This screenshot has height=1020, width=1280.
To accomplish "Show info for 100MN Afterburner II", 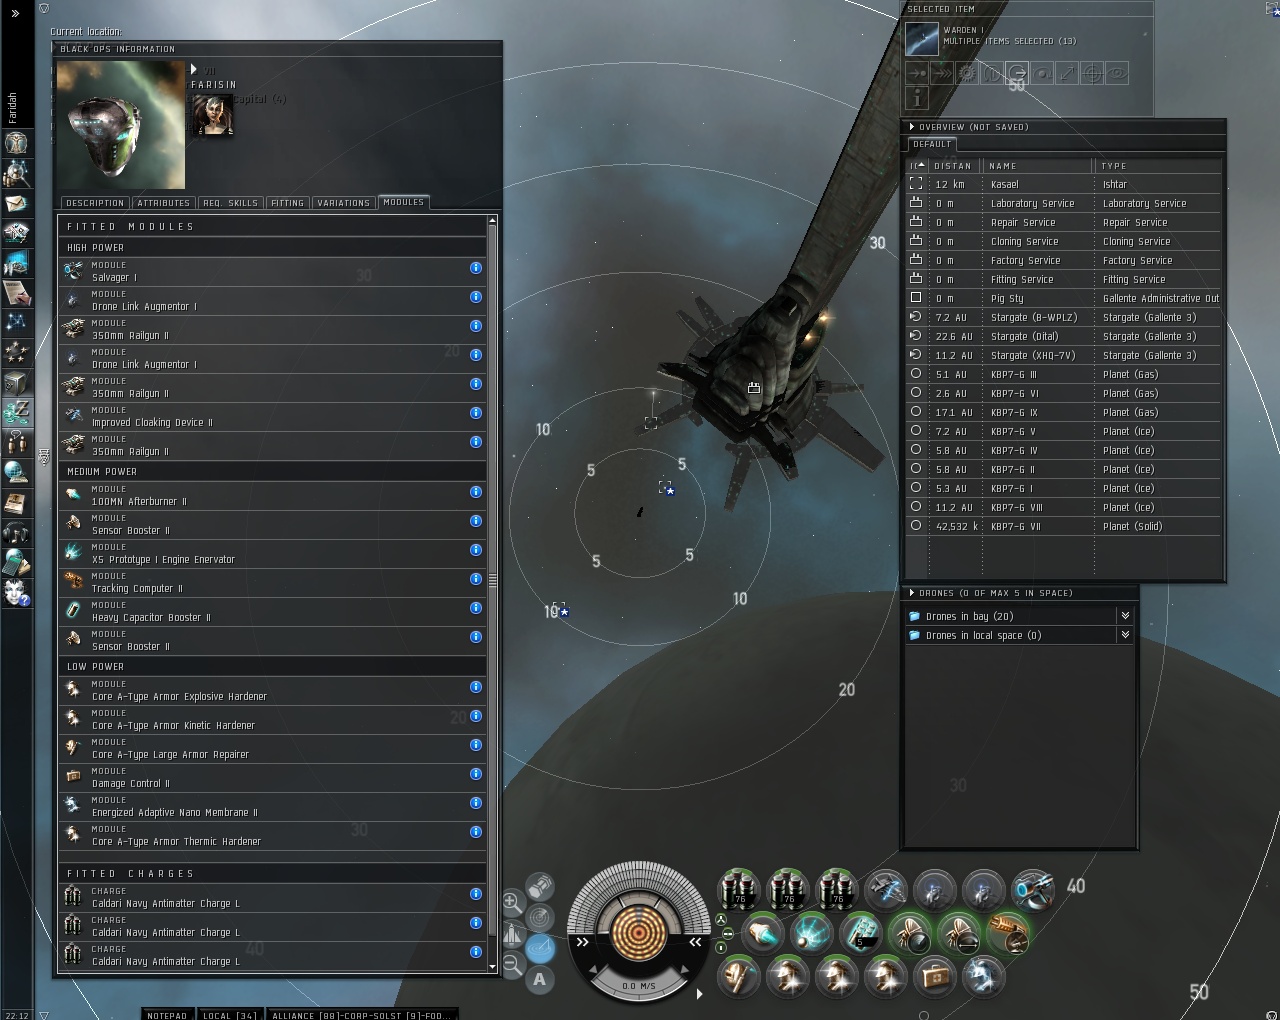I will click(476, 492).
